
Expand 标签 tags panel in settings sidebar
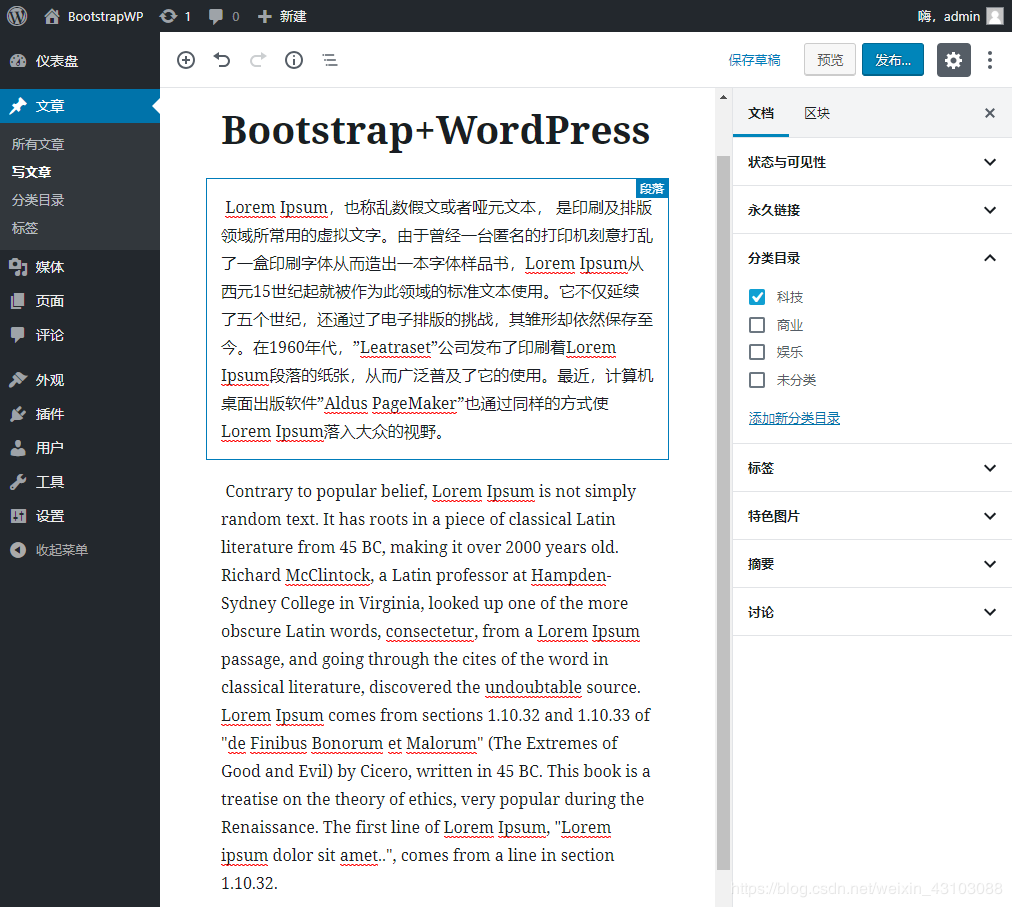point(872,468)
